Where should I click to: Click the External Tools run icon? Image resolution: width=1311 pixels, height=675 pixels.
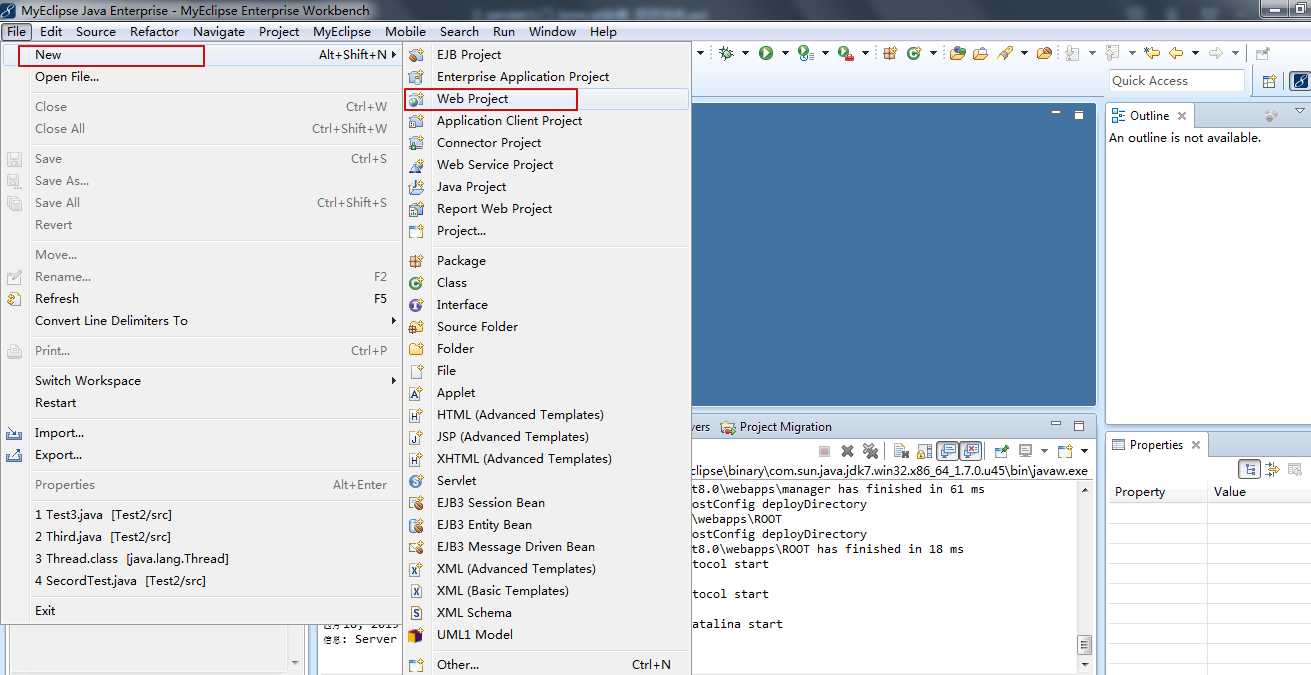pyautogui.click(x=846, y=53)
